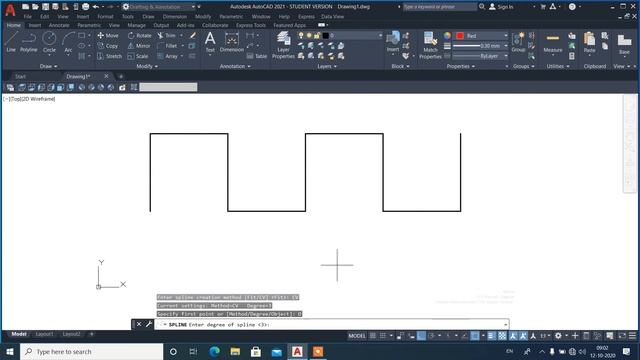Select the Arc tool
The height and width of the screenshot is (360, 640).
[68, 42]
